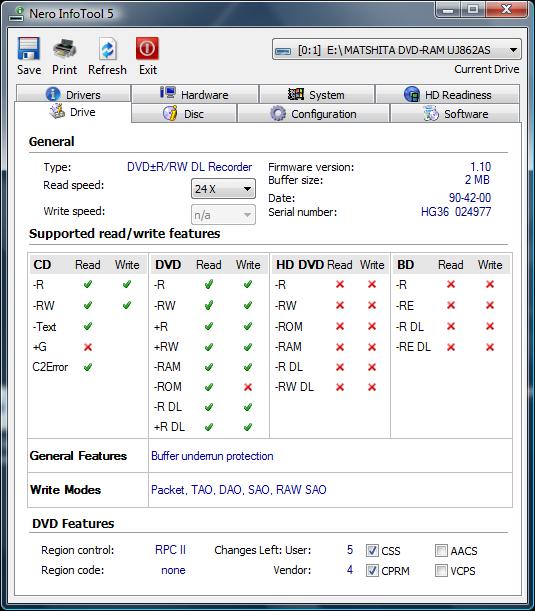Viewport: 535px width, 611px height.
Task: Toggle the CSS checkbox
Action: (x=372, y=551)
